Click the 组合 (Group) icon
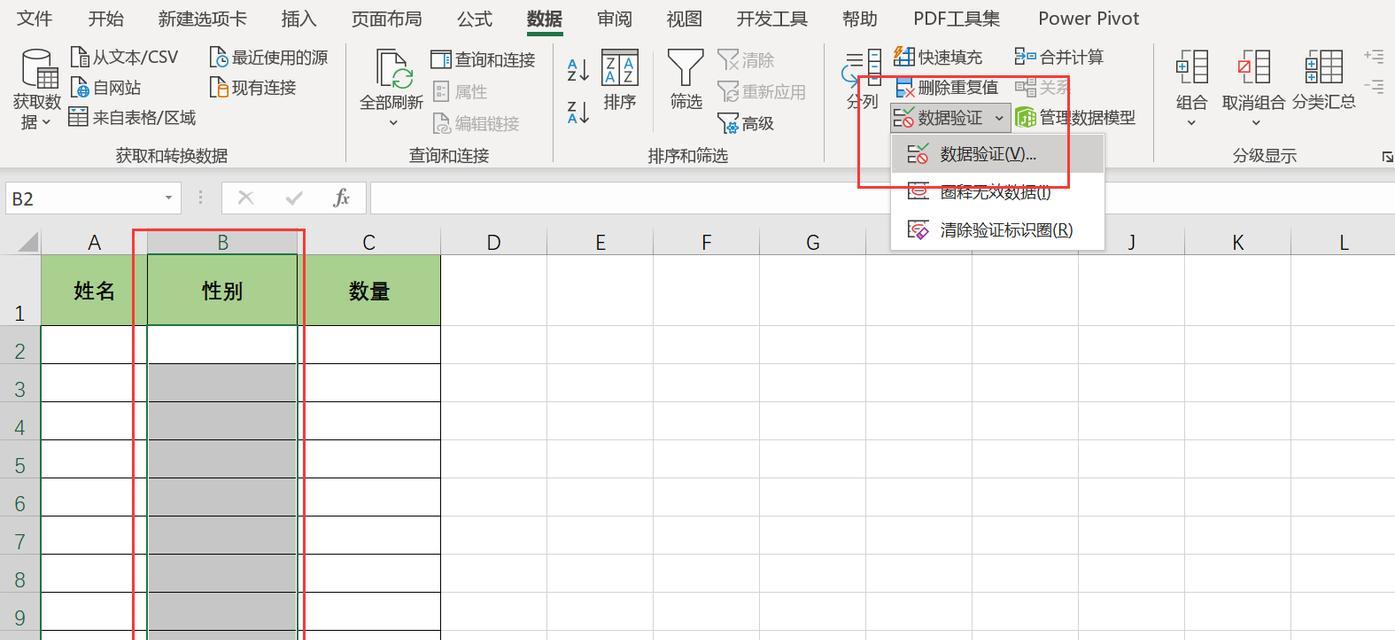Viewport: 1395px width, 640px height. (x=1192, y=68)
